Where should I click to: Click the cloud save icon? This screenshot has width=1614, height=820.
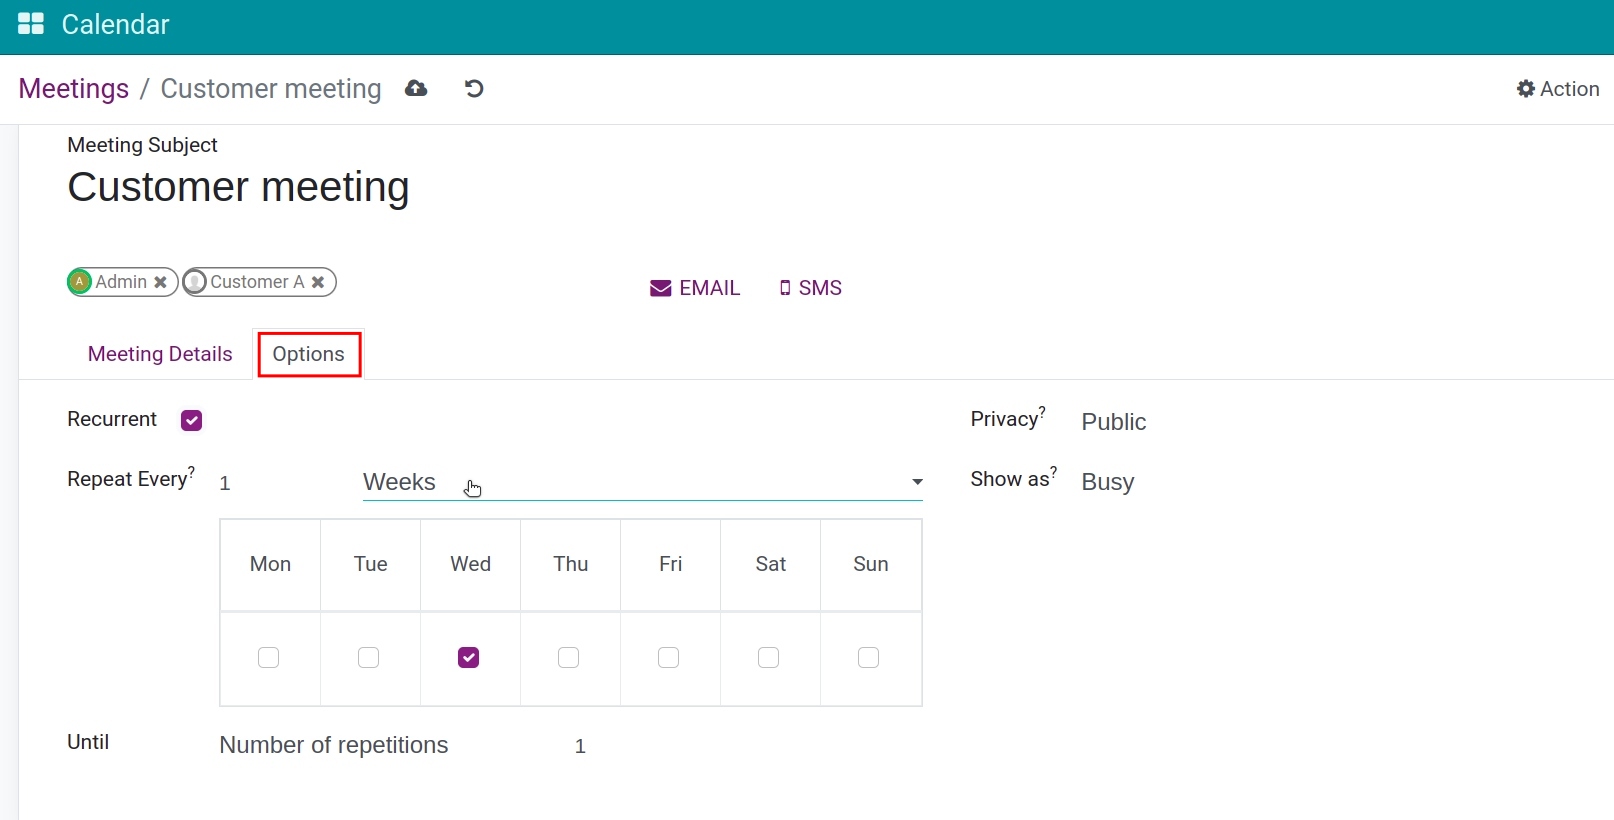coord(416,89)
